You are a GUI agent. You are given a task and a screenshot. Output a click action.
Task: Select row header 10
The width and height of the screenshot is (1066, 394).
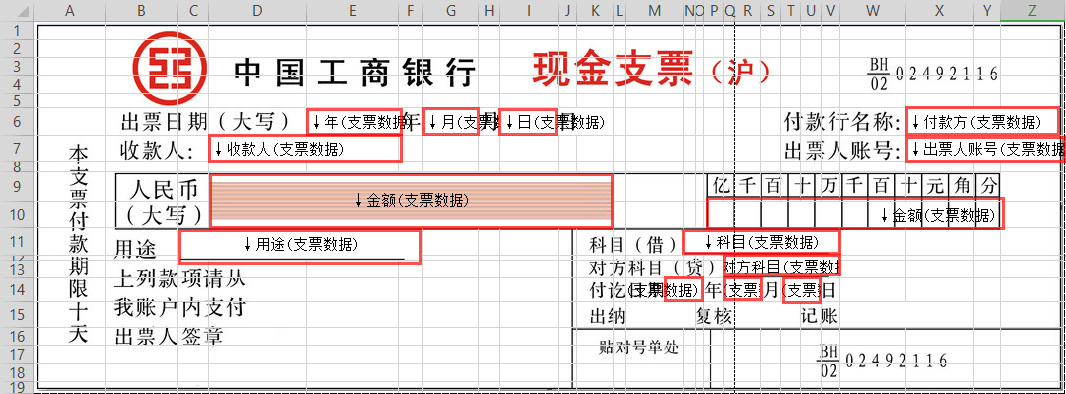(17, 215)
